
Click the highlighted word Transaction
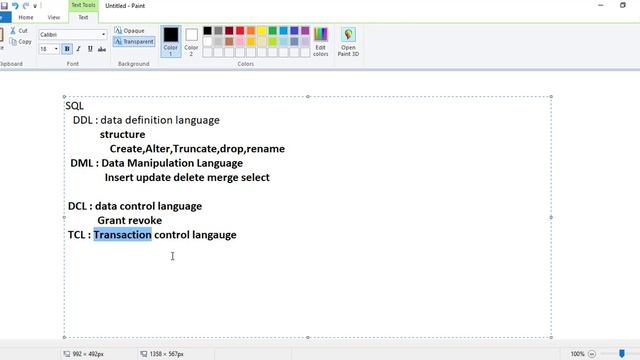click(x=122, y=235)
